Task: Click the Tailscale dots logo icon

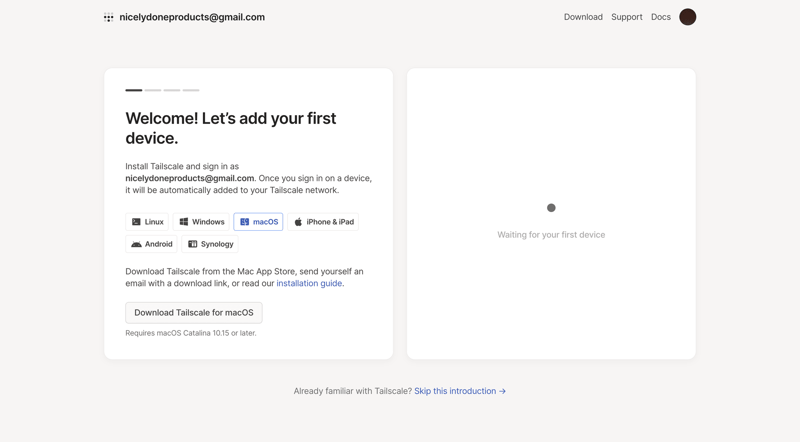Action: tap(109, 17)
